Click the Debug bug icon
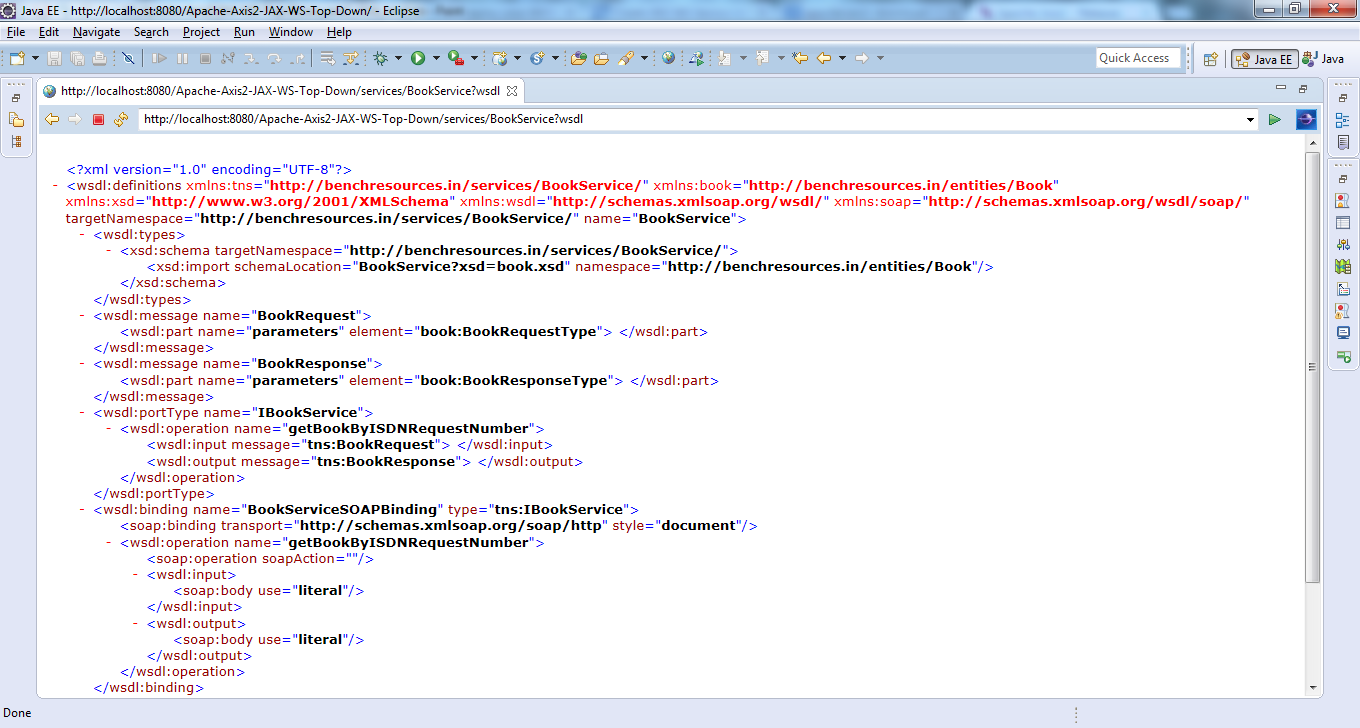Viewport: 1360px width, 728px height. [x=381, y=58]
